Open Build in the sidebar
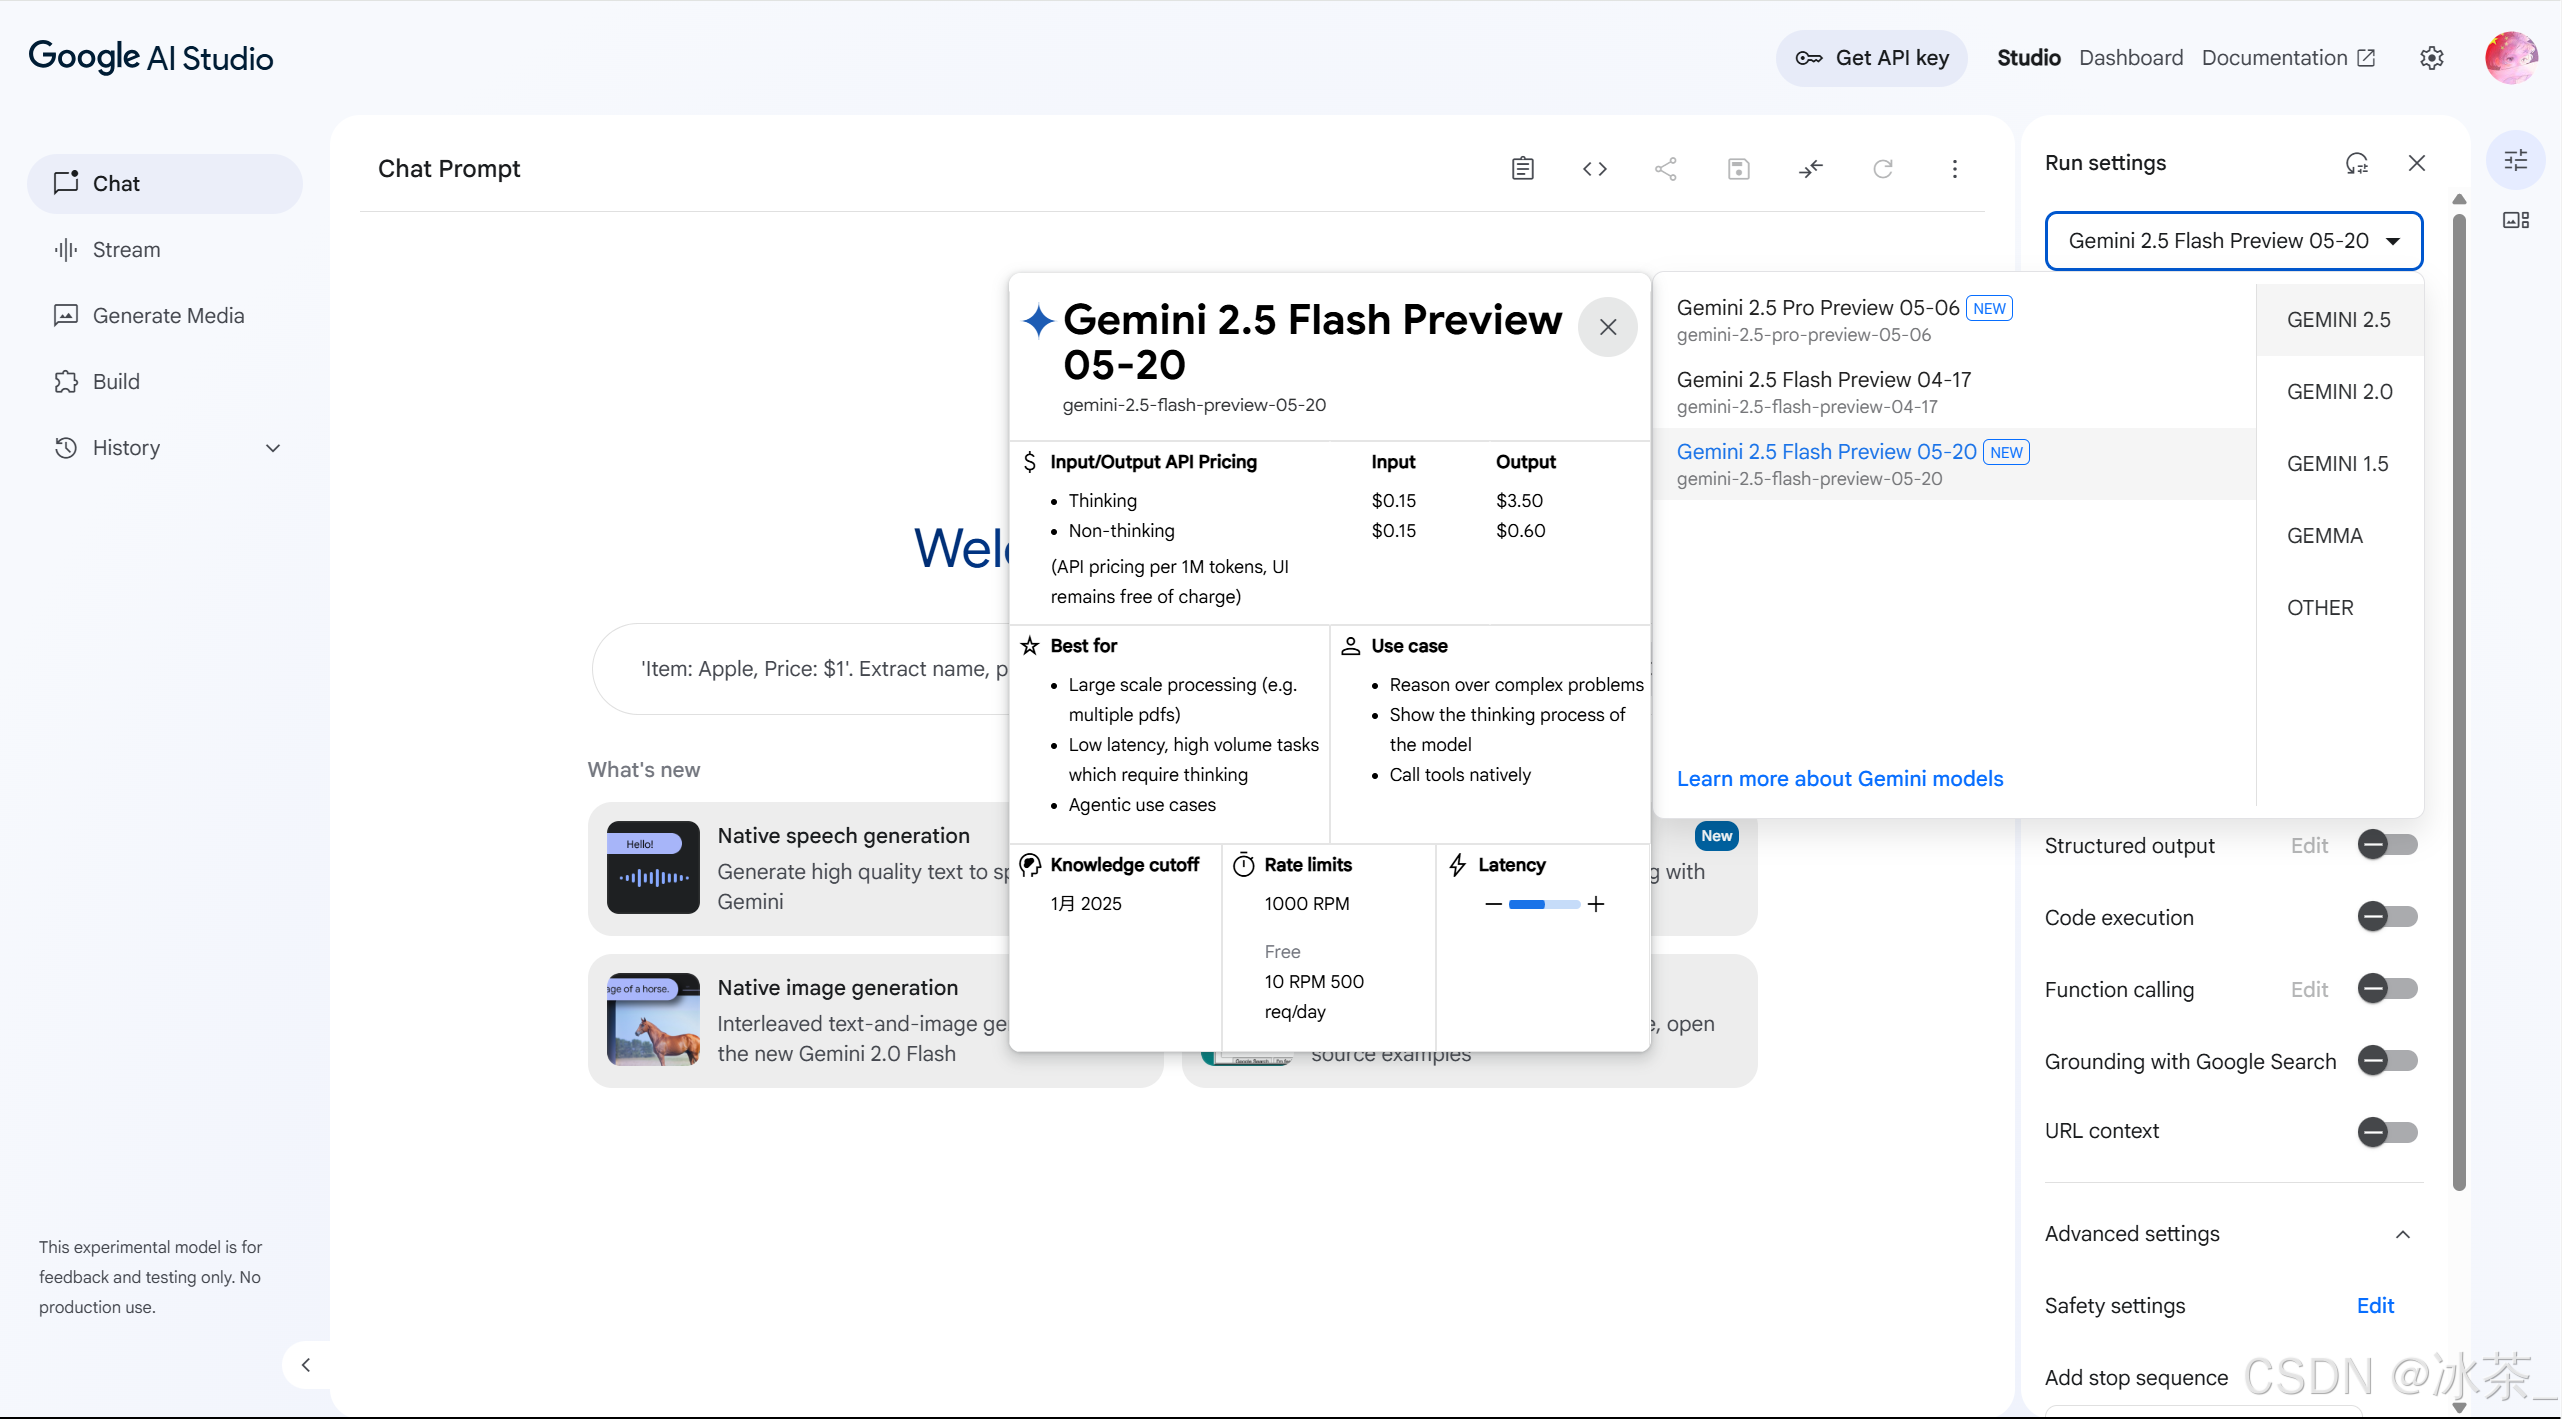This screenshot has height=1419, width=2562. pyautogui.click(x=165, y=381)
